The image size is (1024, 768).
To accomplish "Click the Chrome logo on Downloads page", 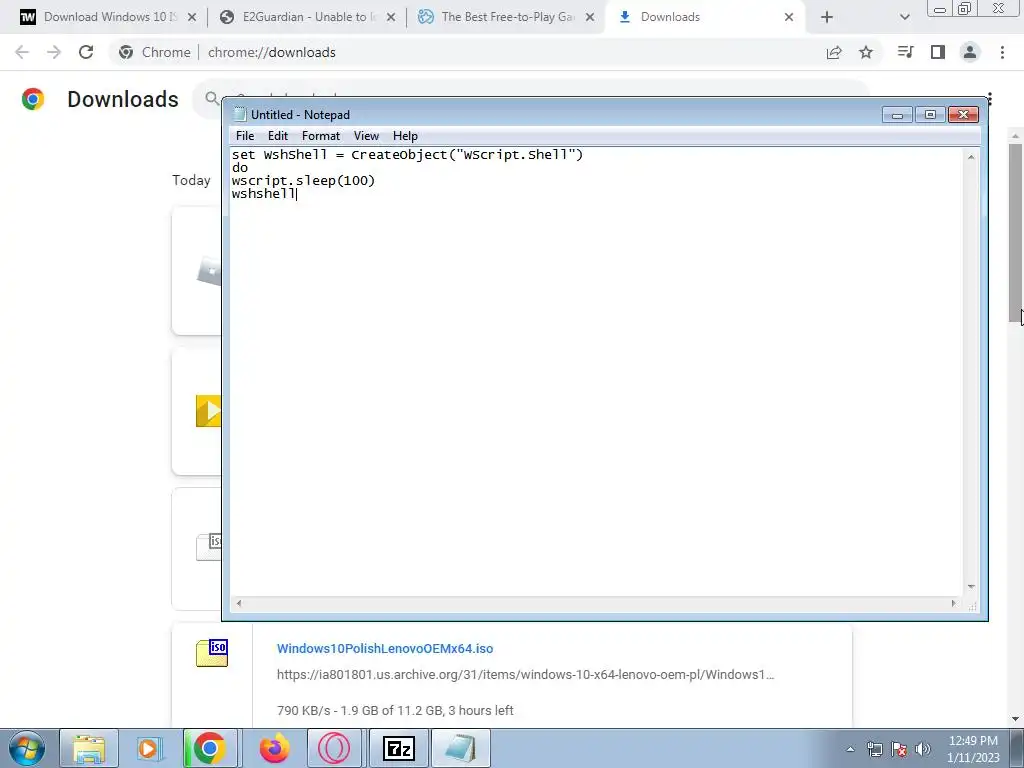I will (33, 99).
